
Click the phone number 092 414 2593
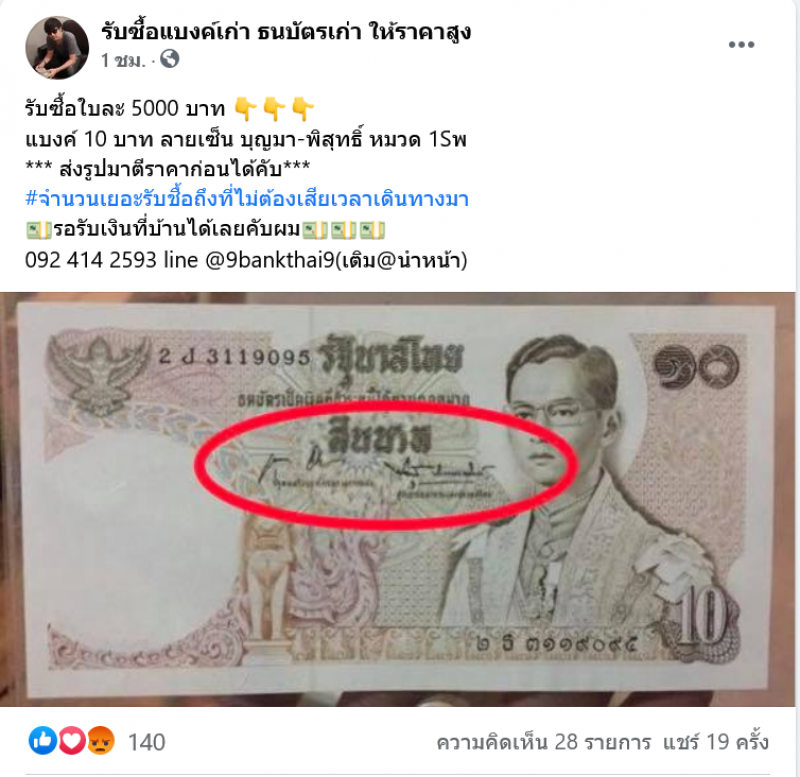point(91,260)
